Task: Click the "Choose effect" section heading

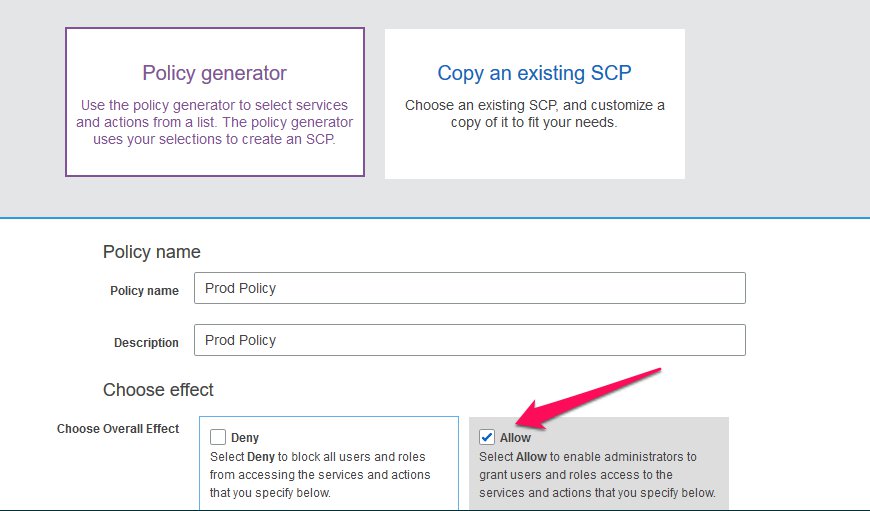Action: (x=158, y=389)
